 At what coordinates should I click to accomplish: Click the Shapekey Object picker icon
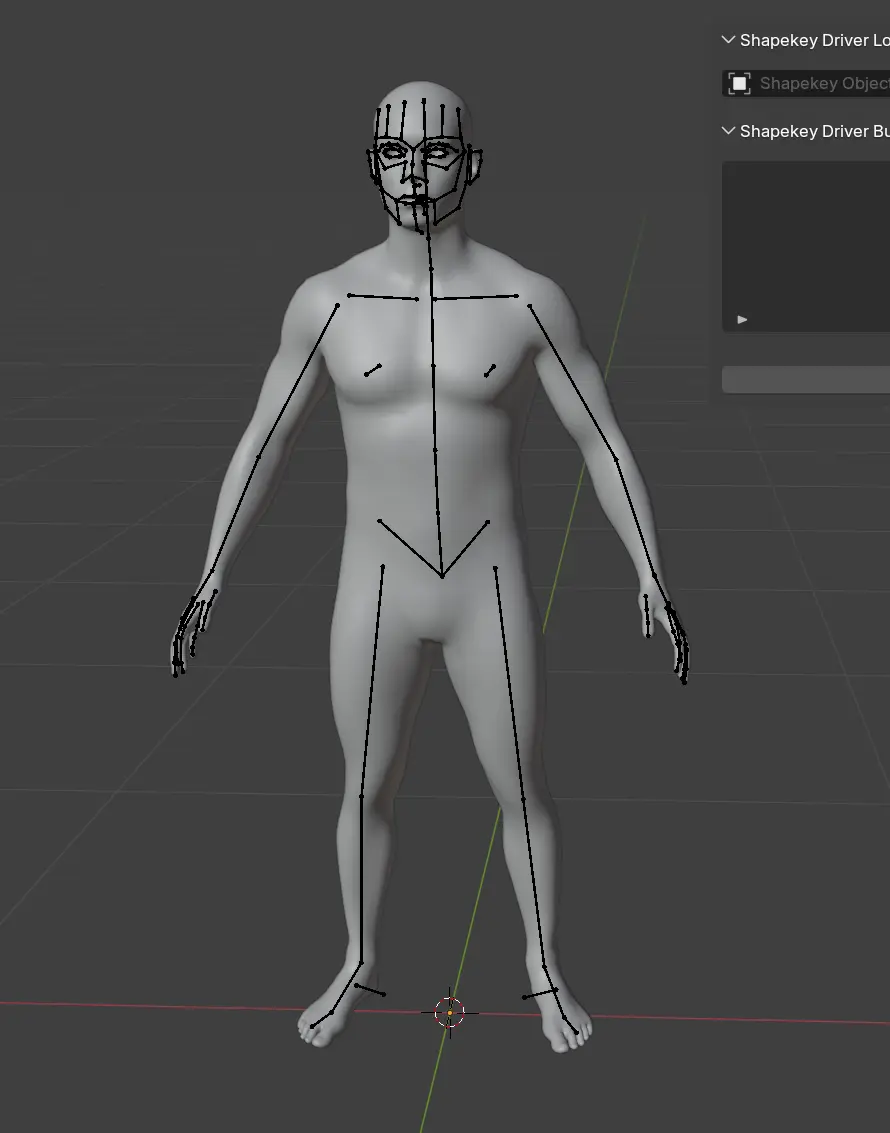click(740, 84)
